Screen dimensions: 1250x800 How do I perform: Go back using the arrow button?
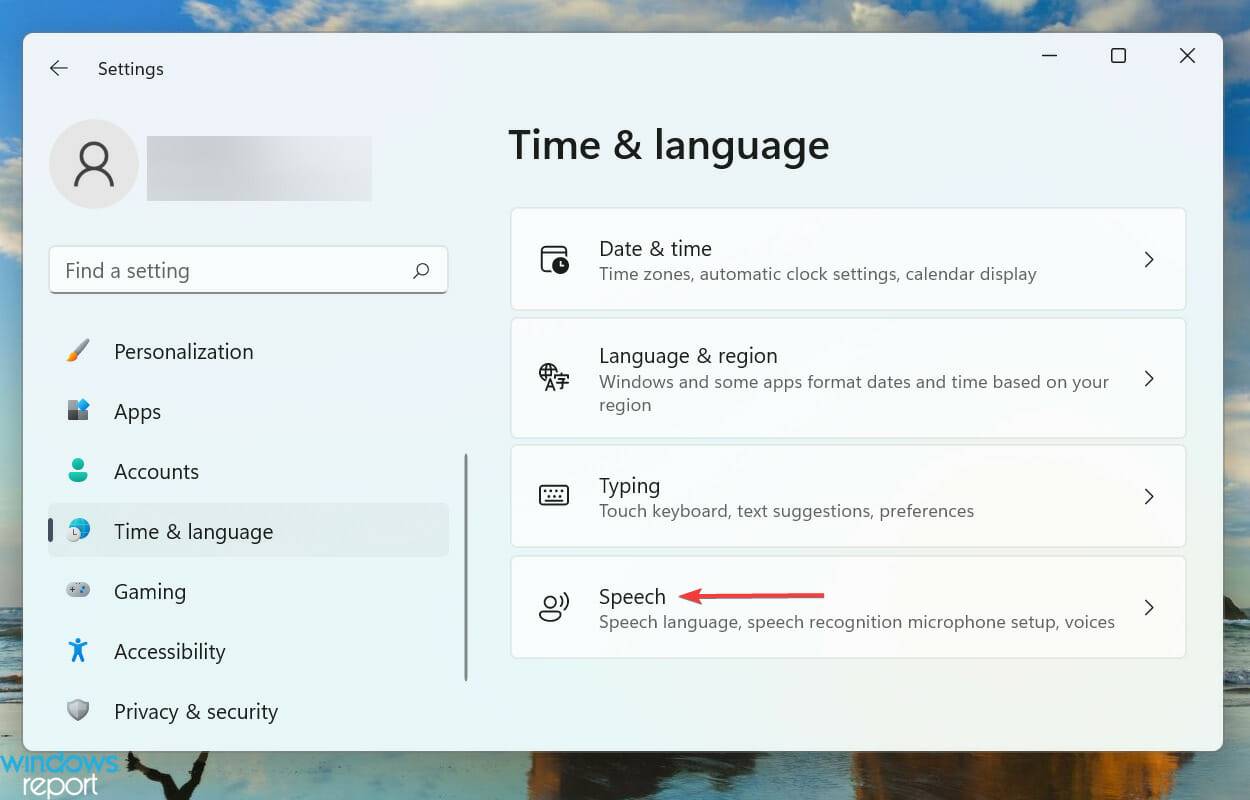click(x=58, y=68)
